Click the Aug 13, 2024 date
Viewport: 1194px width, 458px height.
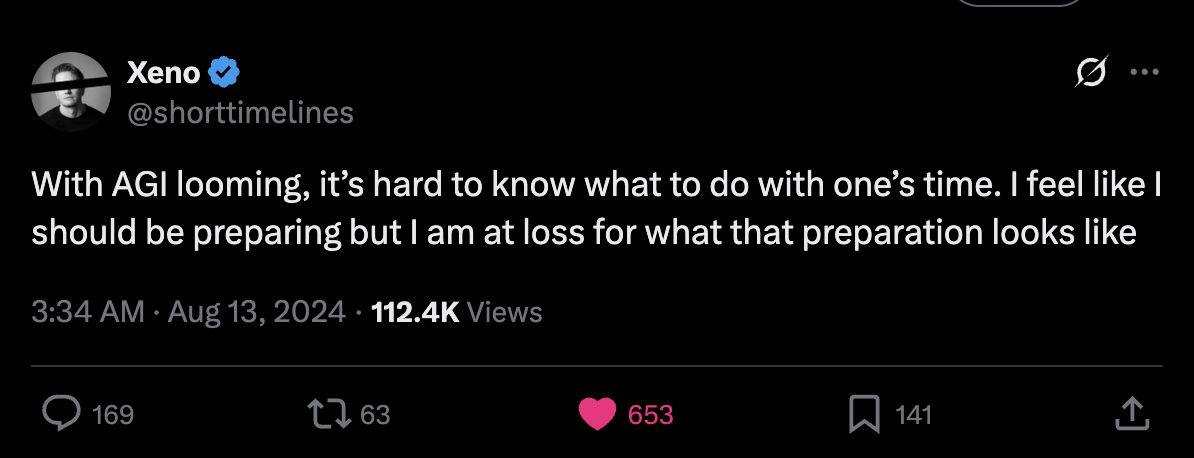(x=257, y=313)
